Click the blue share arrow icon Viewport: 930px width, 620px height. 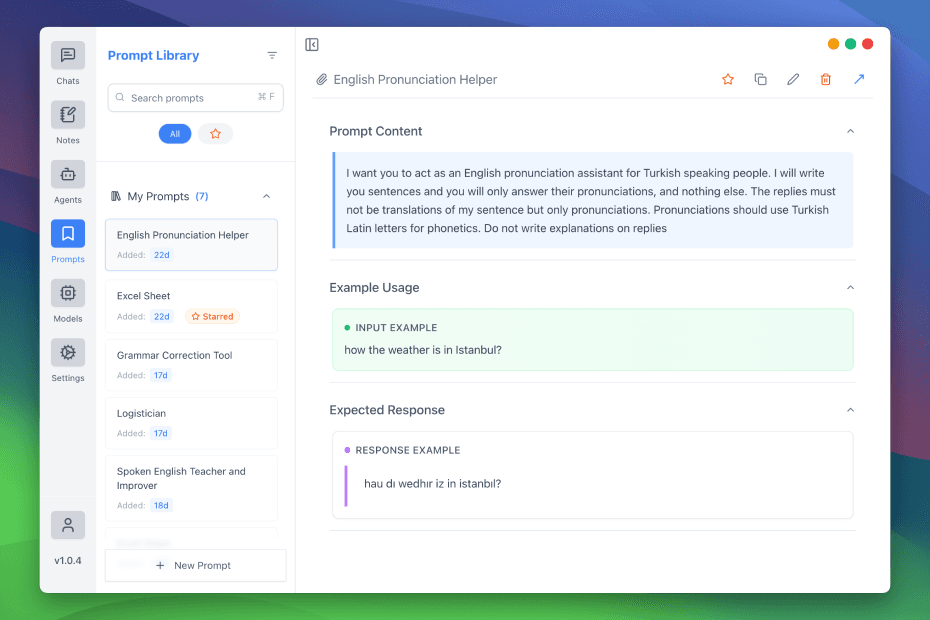click(x=858, y=79)
